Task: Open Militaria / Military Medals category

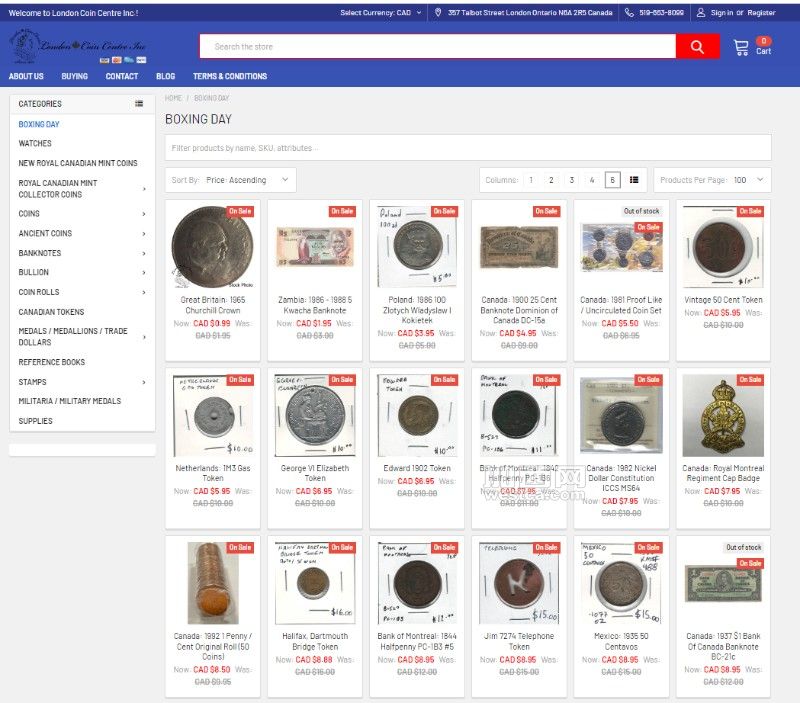Action: (69, 401)
